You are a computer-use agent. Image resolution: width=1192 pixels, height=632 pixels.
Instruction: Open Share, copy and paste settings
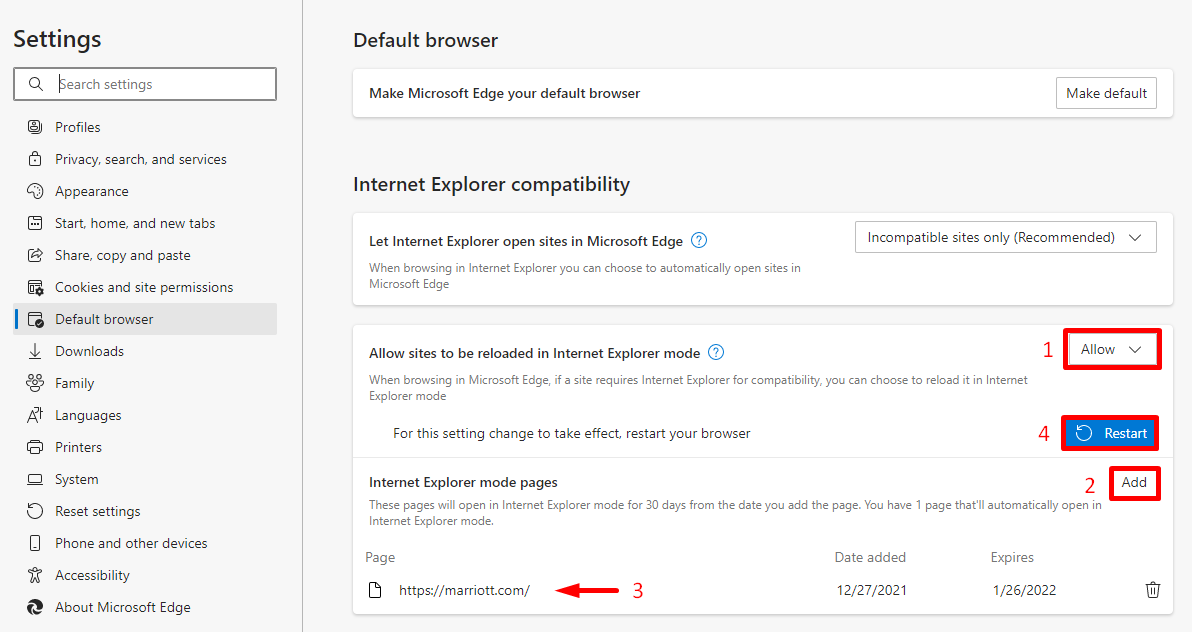pyautogui.click(x=145, y=255)
